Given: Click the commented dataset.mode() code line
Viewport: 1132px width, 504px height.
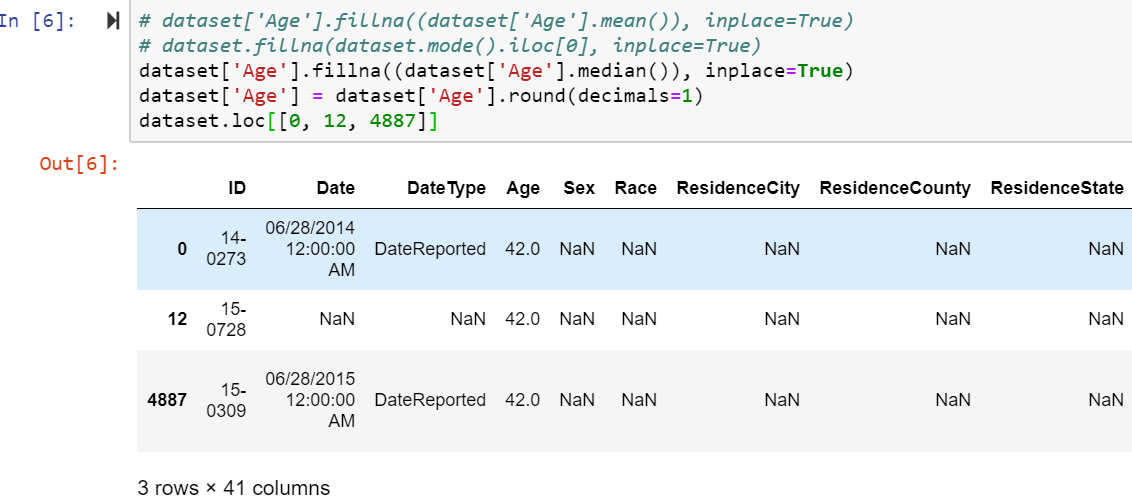Looking at the screenshot, I should click(450, 46).
